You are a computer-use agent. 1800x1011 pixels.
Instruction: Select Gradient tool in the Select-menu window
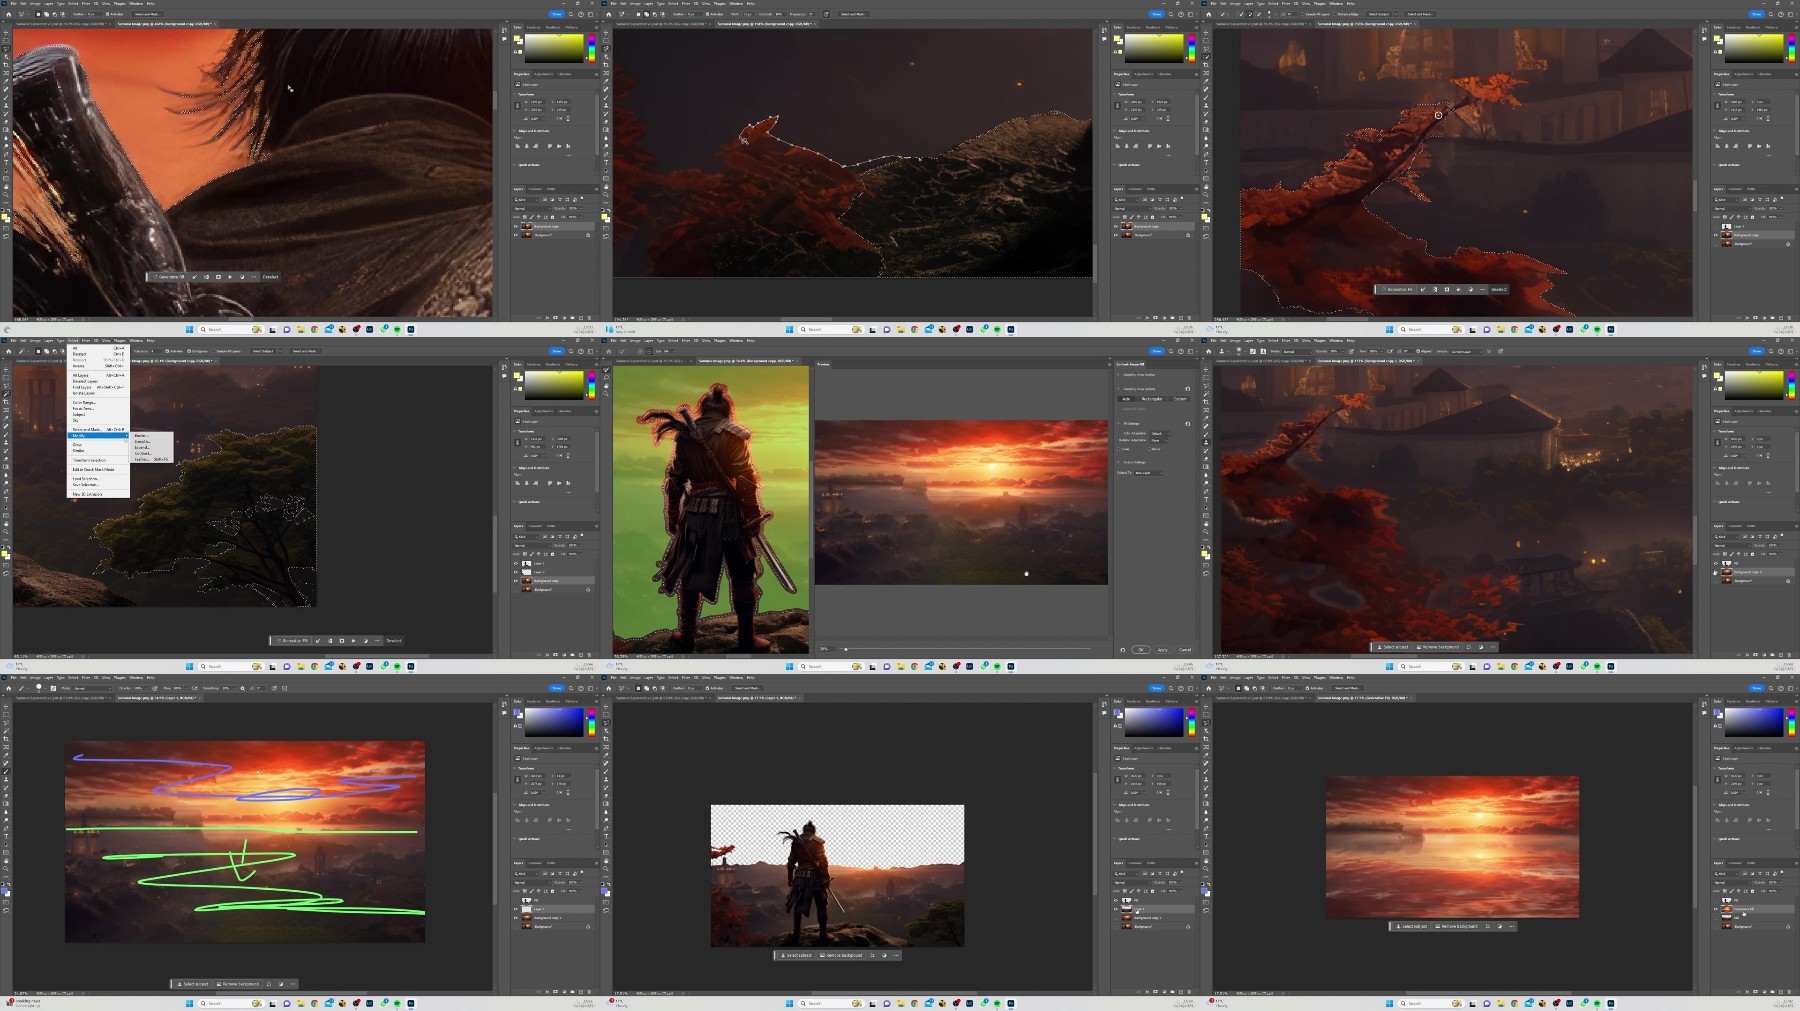[6, 467]
